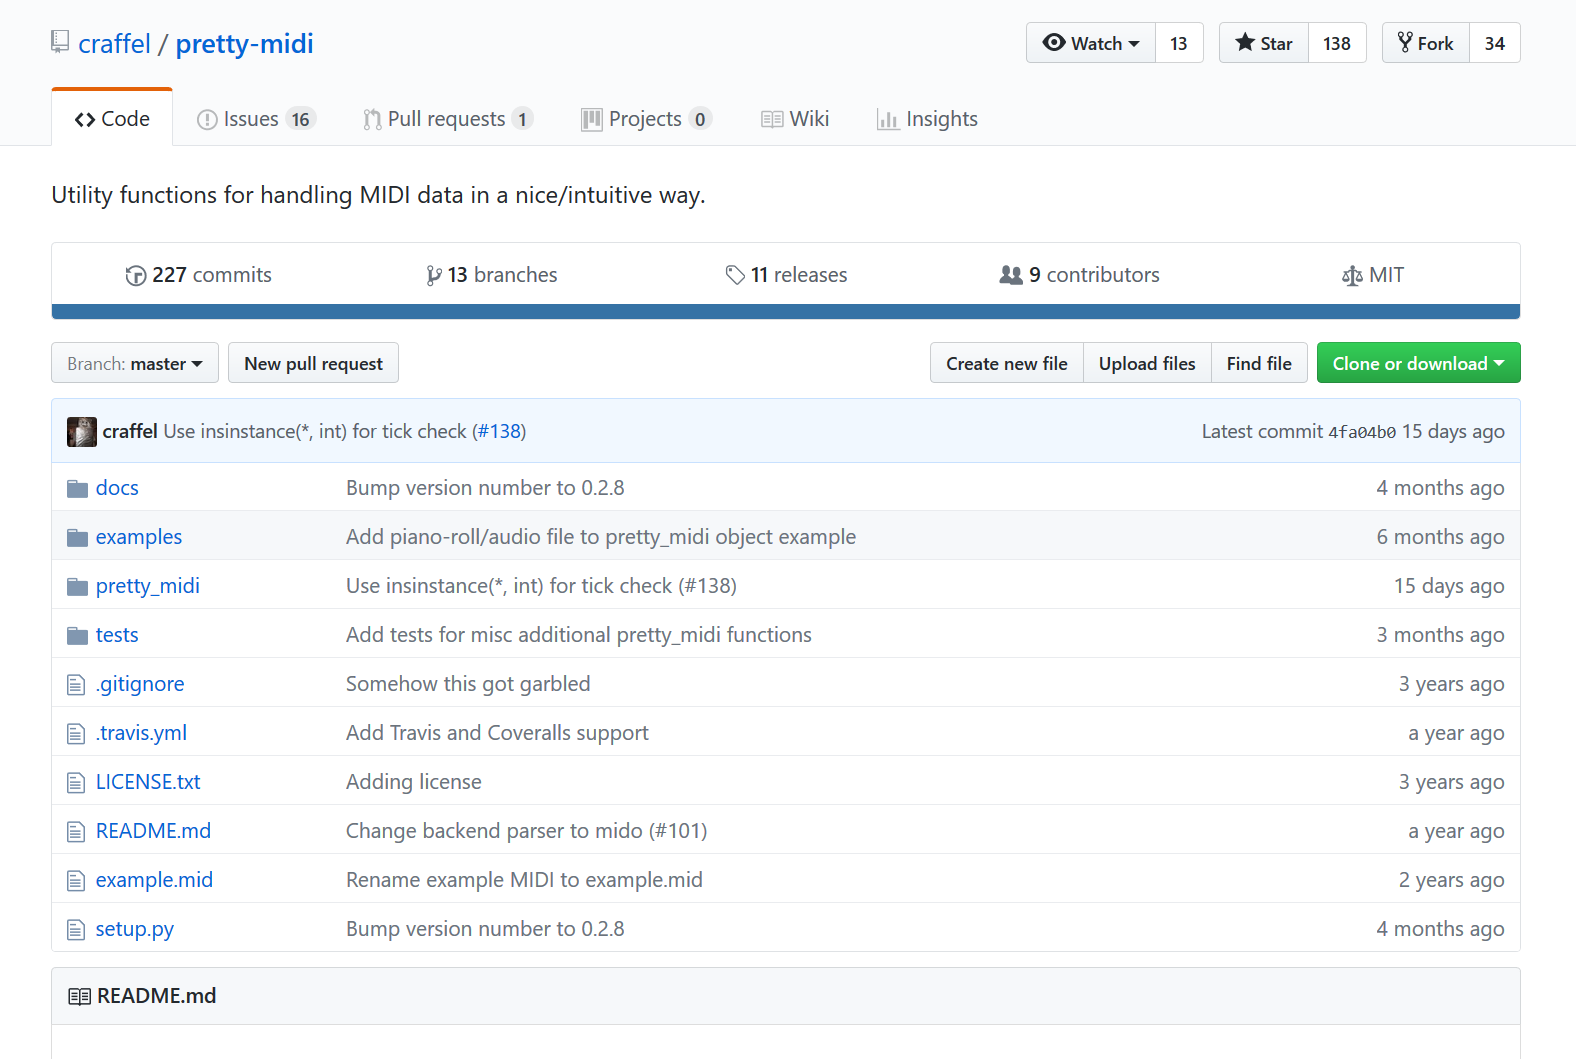Click the releases tag icon

click(x=735, y=275)
